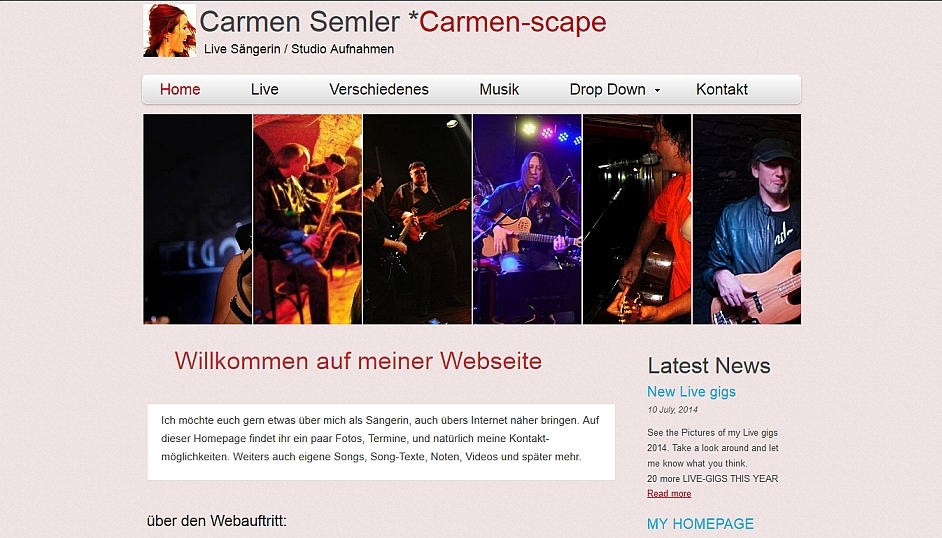Image resolution: width=942 pixels, height=538 pixels.
Task: Click the red-haired singer logo image
Action: tap(169, 31)
